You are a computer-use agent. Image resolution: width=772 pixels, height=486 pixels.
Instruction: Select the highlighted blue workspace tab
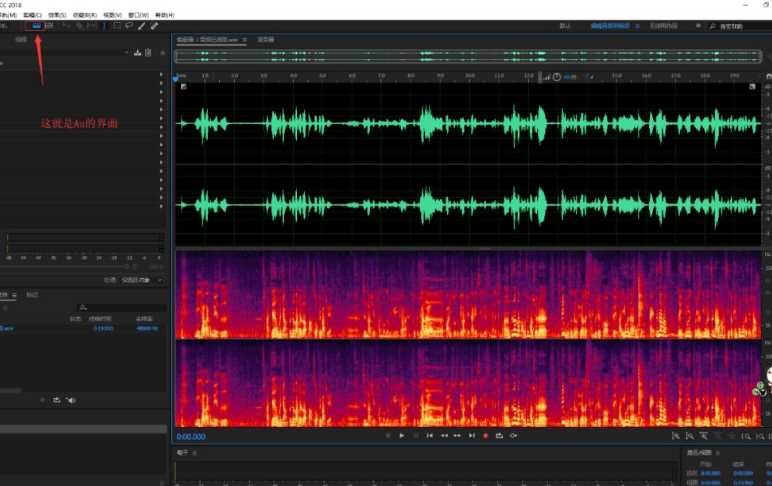click(x=610, y=26)
